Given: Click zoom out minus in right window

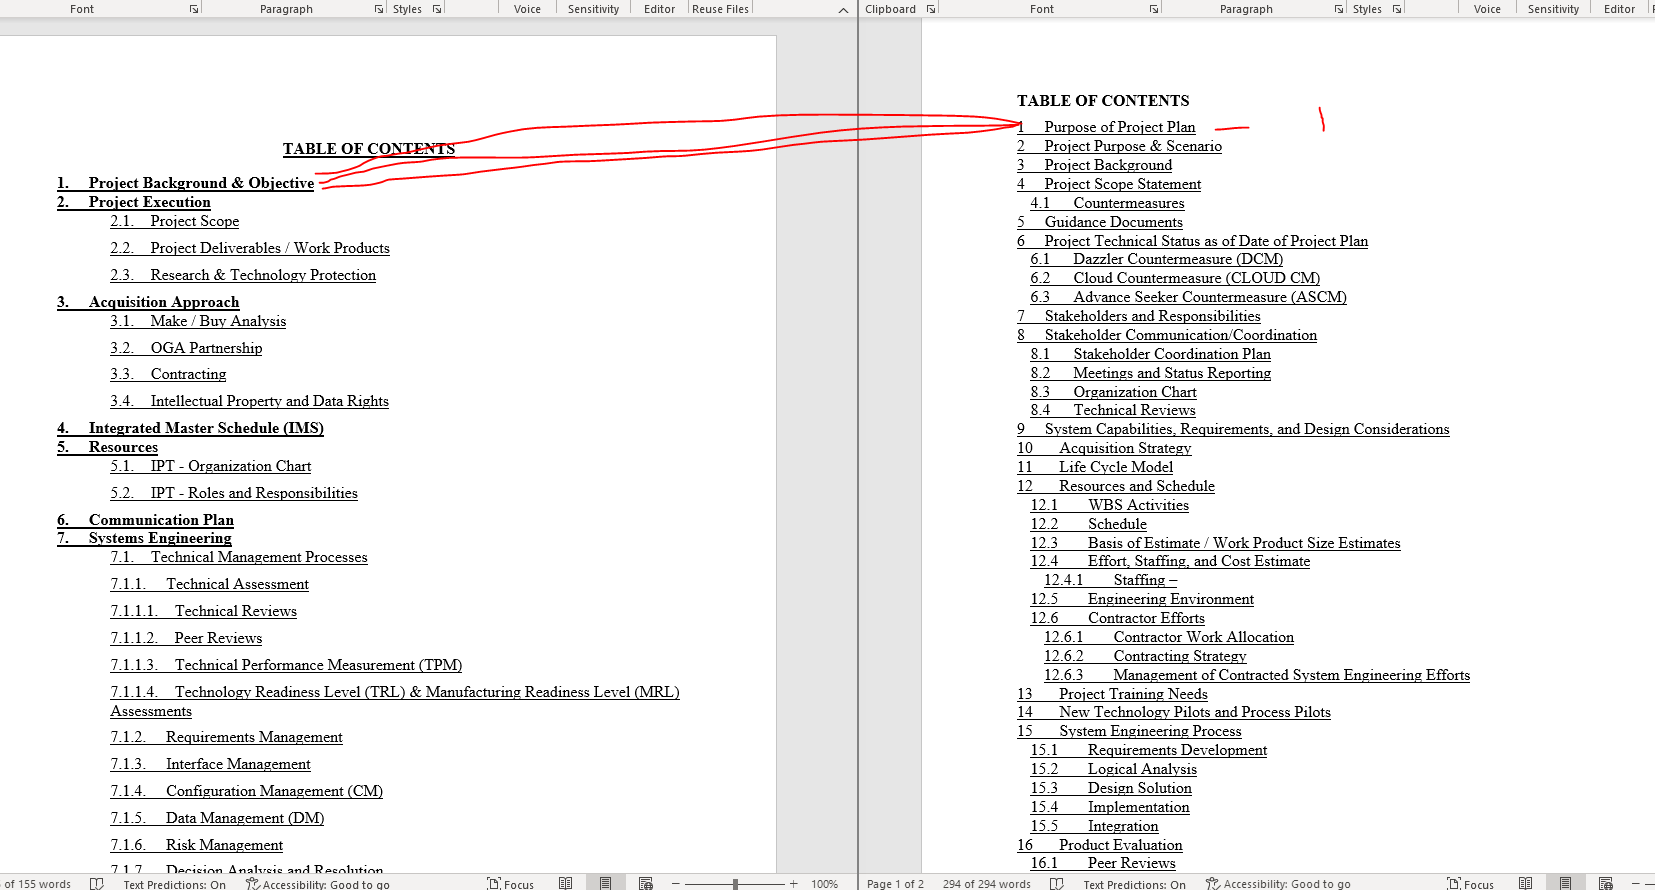Looking at the screenshot, I should 1636,884.
